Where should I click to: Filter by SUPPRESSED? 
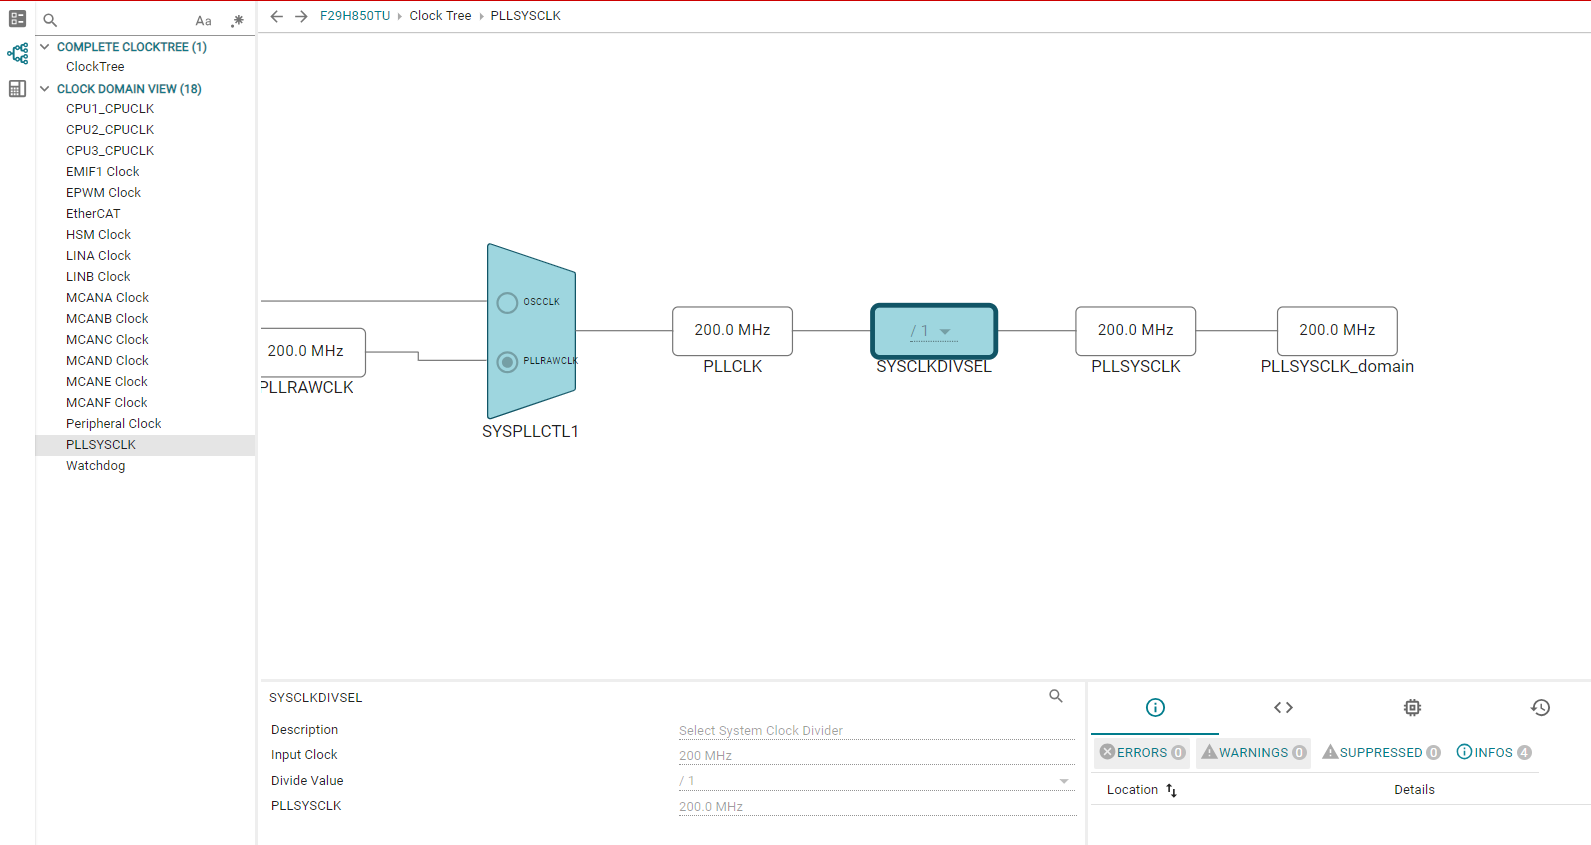(1381, 752)
